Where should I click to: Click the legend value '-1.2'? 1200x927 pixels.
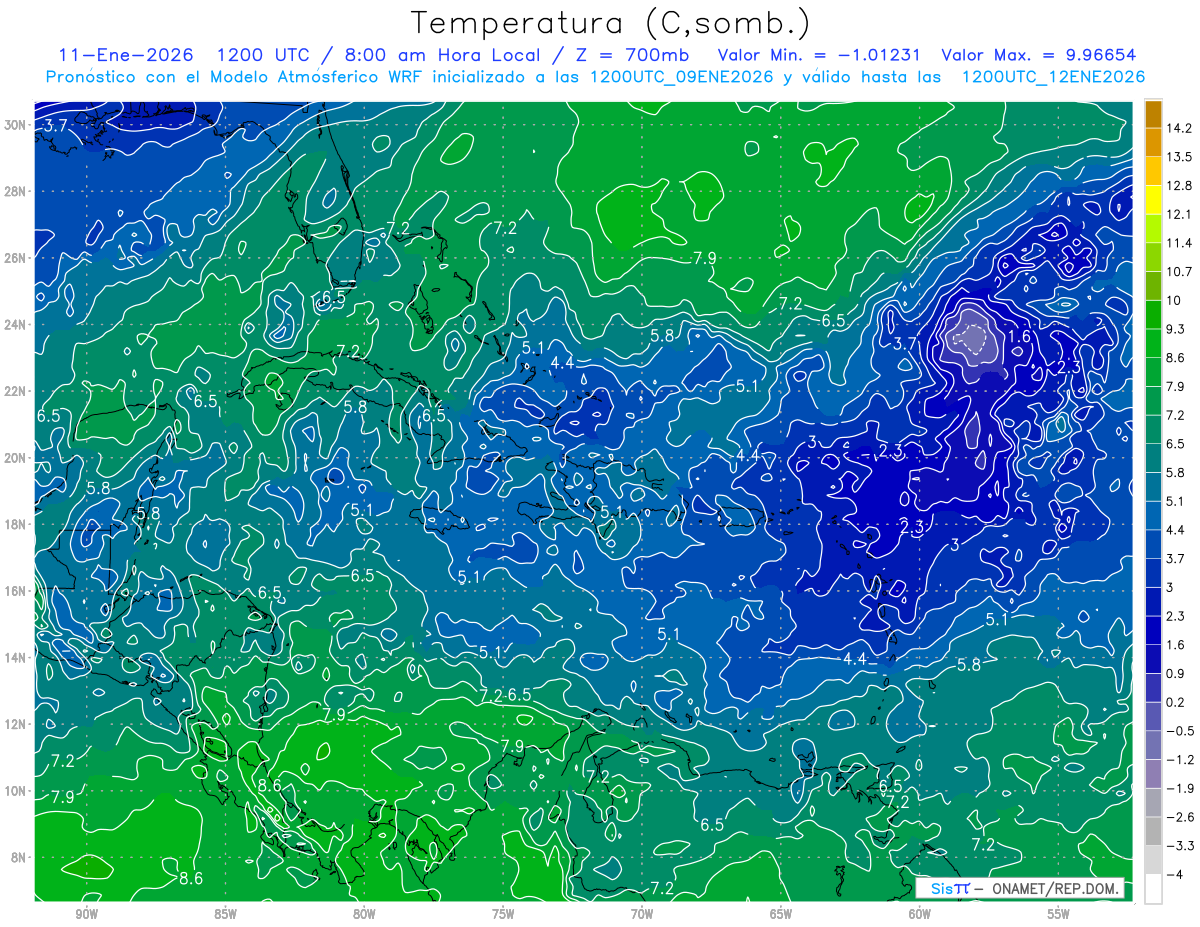click(1179, 760)
